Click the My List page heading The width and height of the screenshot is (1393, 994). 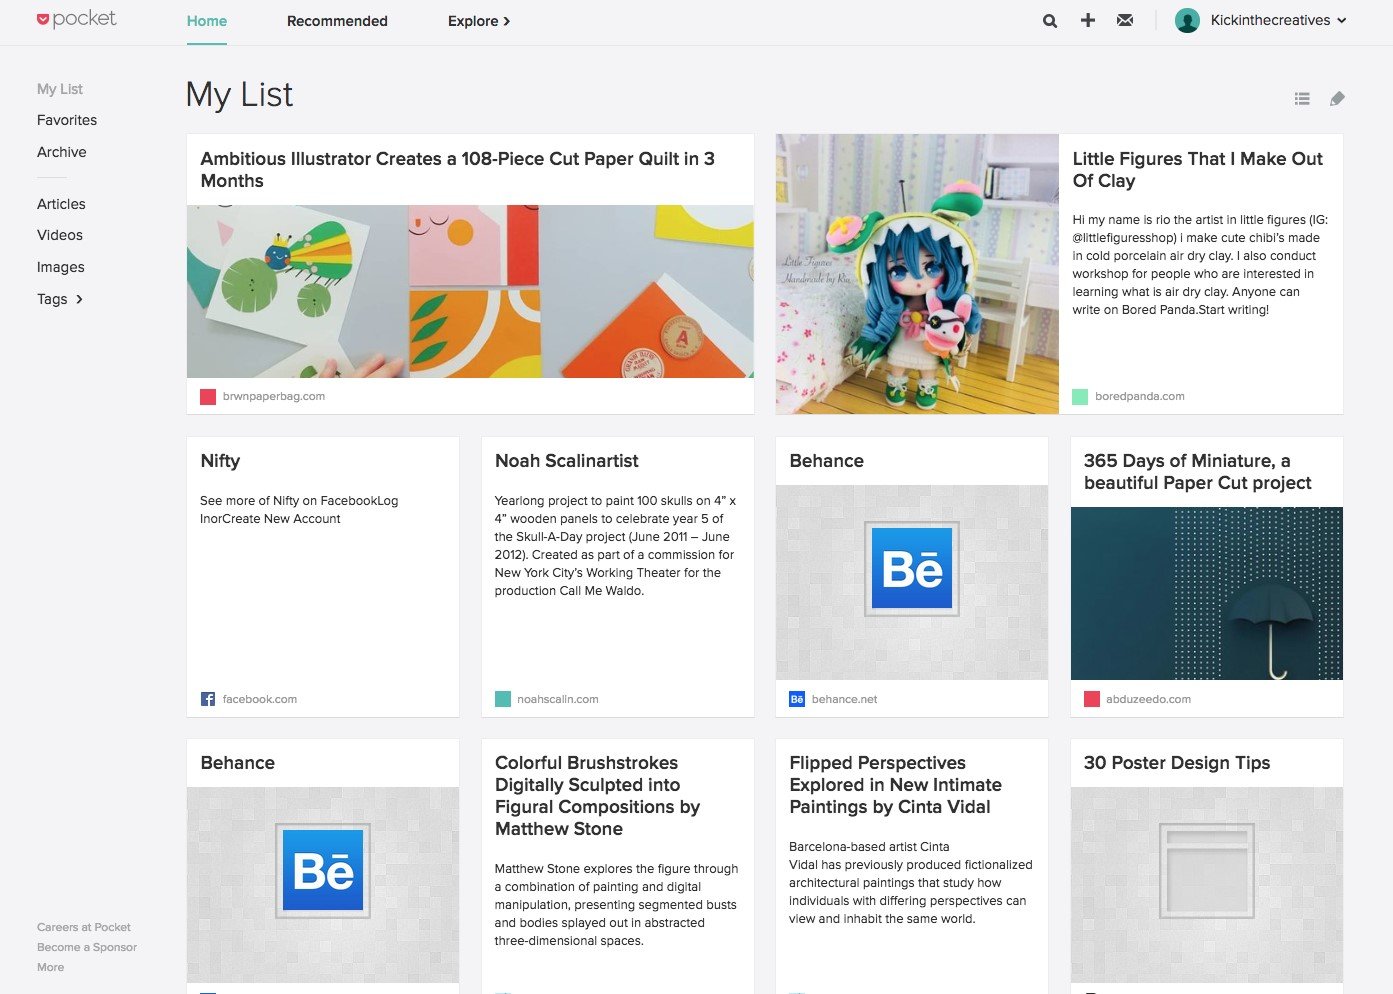pos(239,95)
